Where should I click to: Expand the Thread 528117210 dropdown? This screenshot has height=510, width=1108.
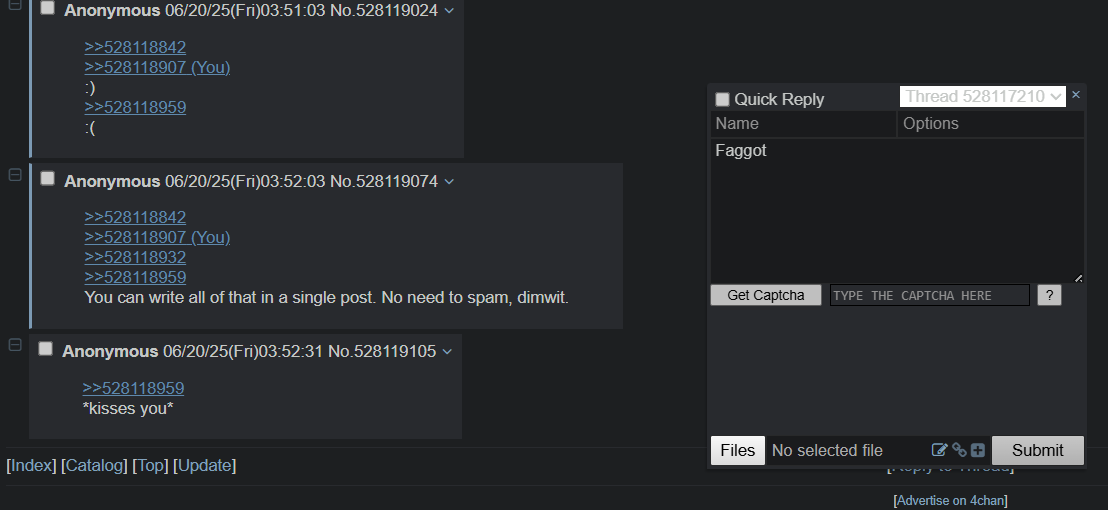982,97
